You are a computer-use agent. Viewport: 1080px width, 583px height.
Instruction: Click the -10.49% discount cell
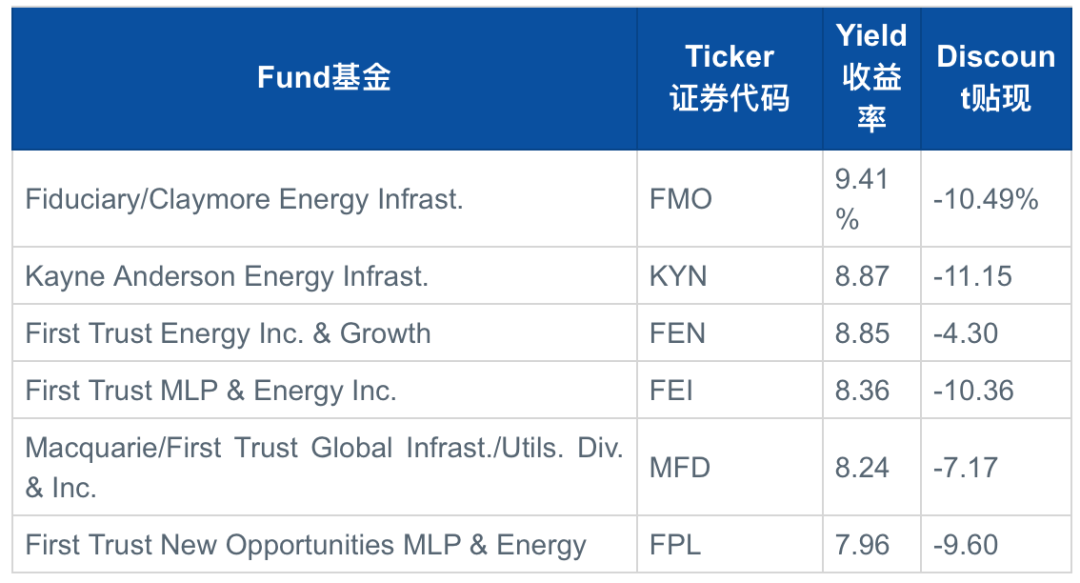pos(996,198)
